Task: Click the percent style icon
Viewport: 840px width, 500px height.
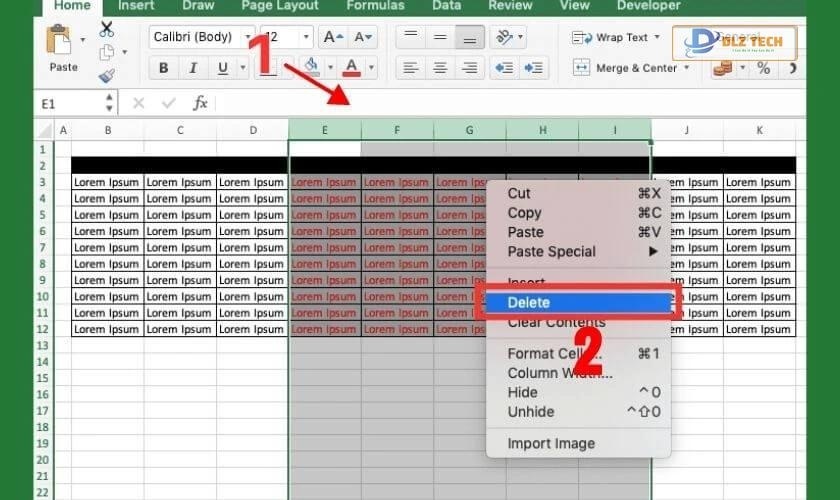Action: pyautogui.click(x=763, y=68)
